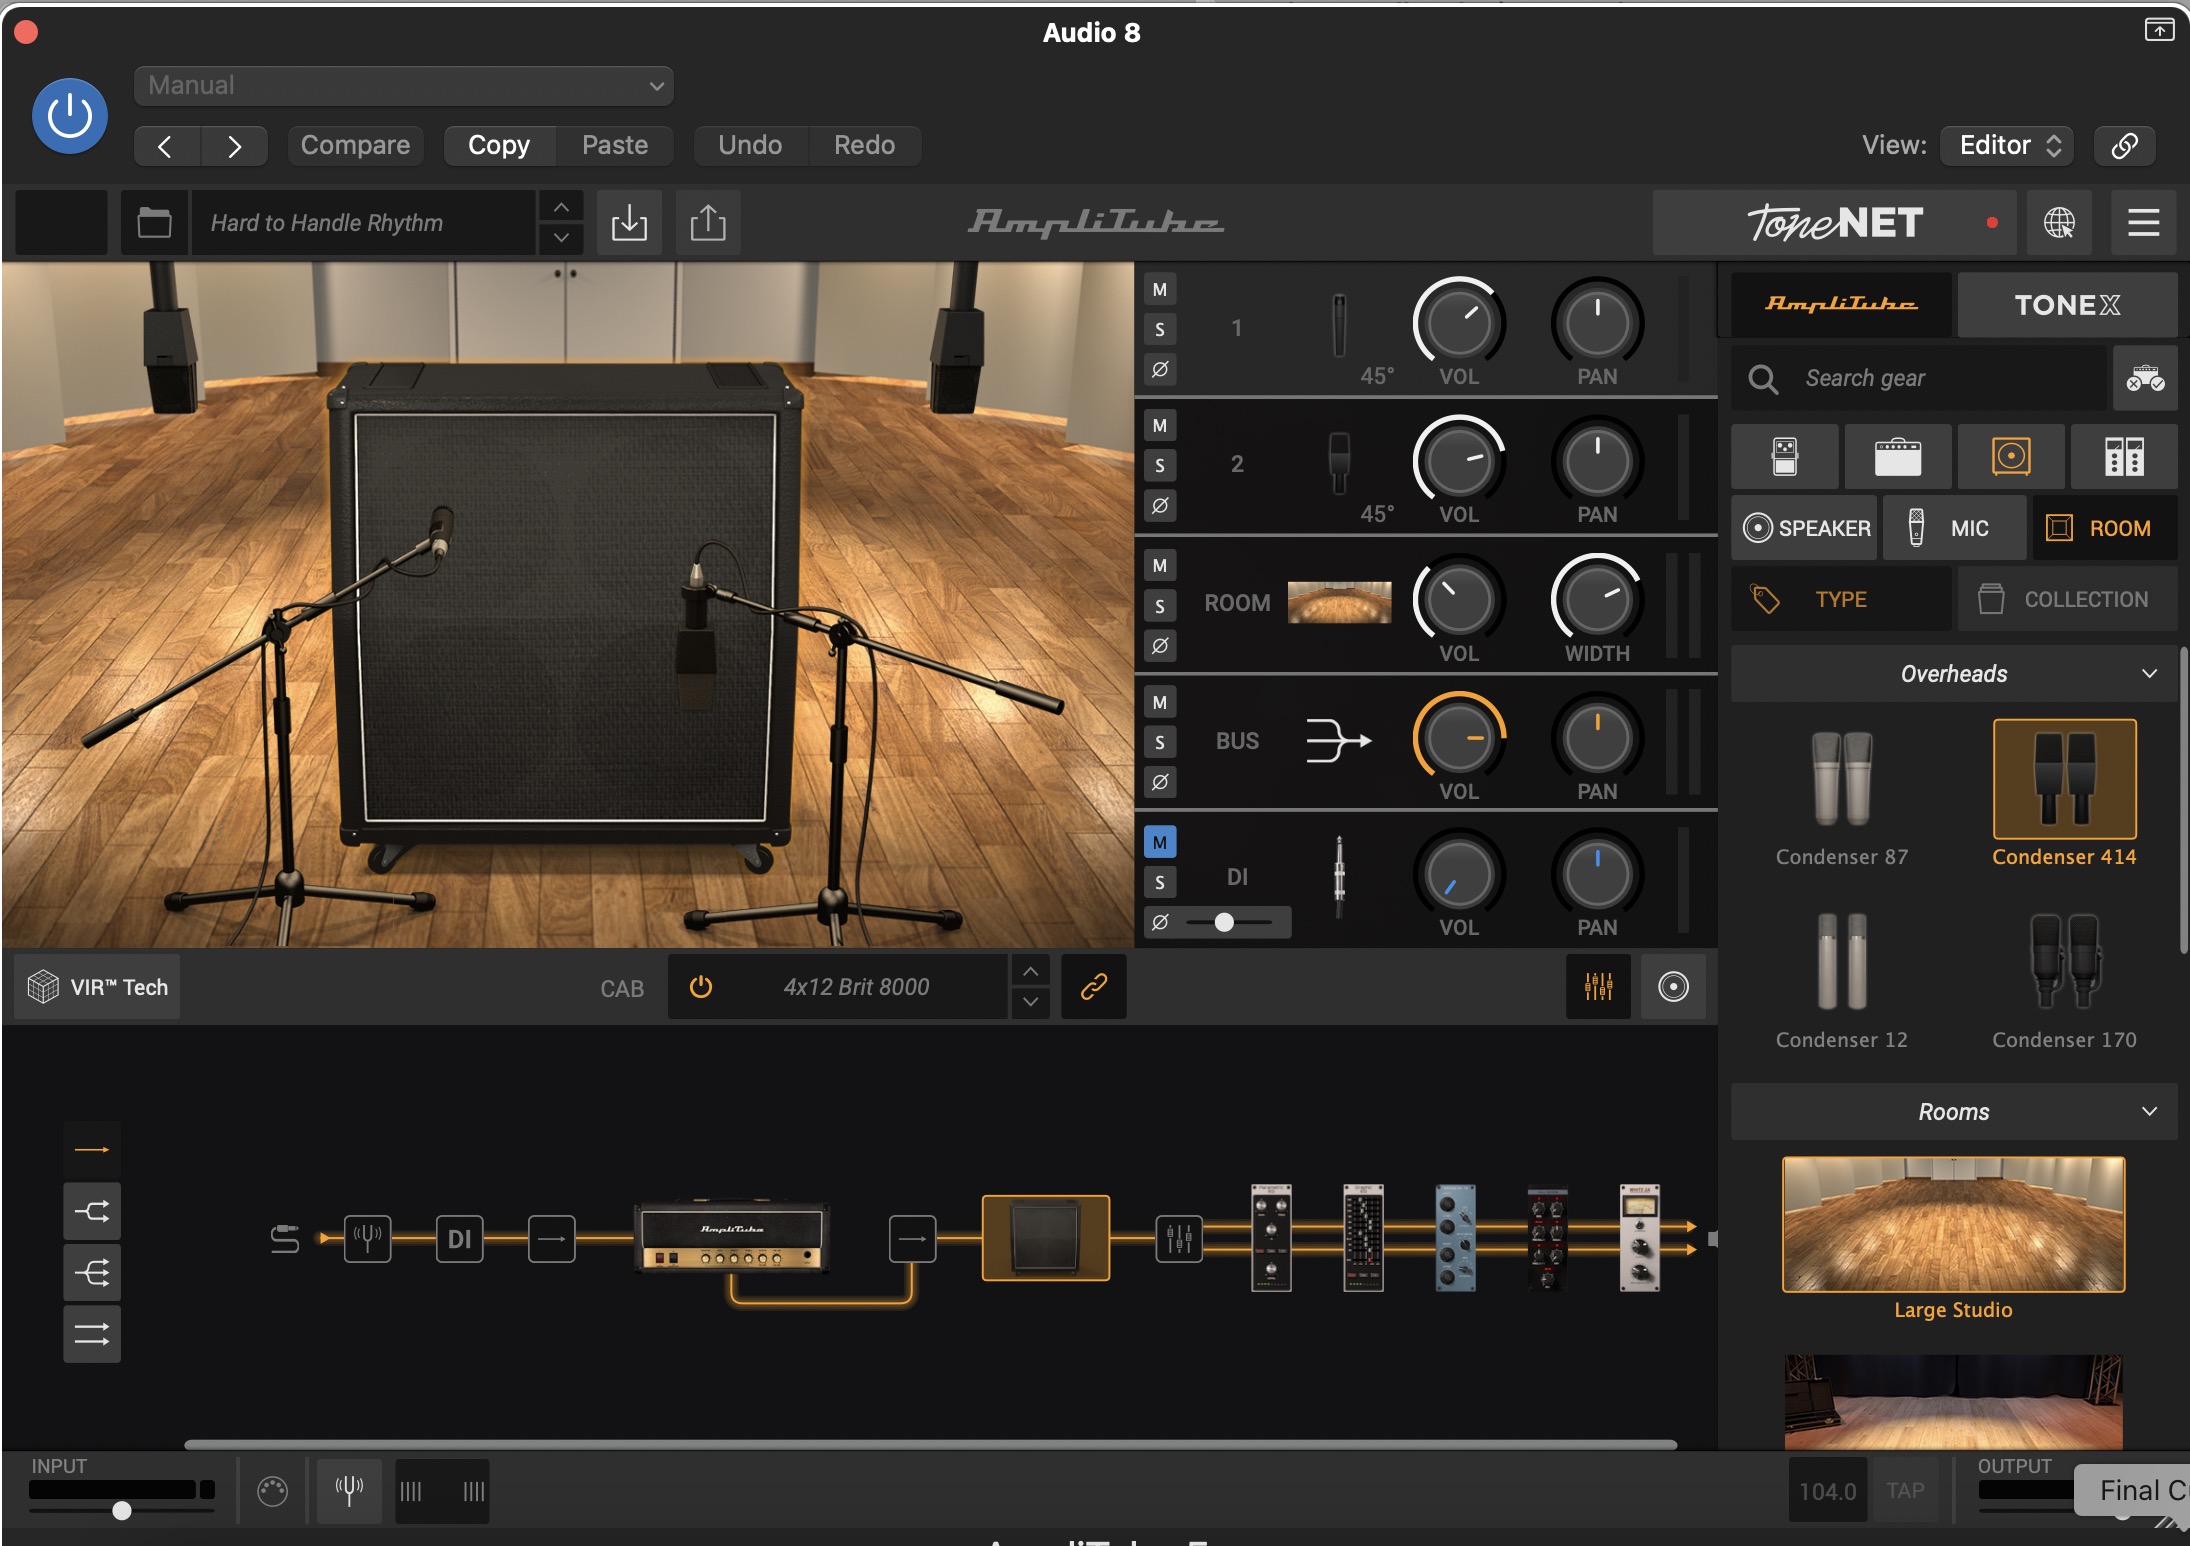
Task: Invert phase on the ROOM channel
Action: [x=1160, y=645]
